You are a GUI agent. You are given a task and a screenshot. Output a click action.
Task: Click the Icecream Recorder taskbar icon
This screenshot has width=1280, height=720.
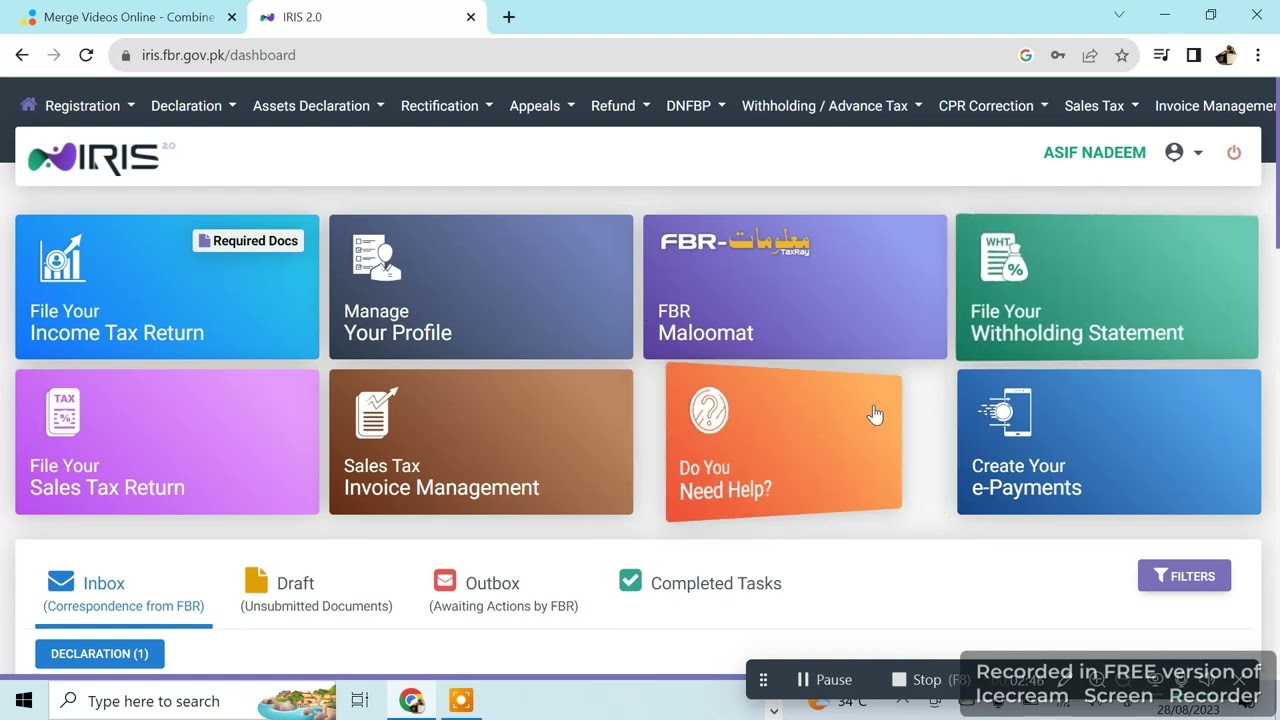(461, 701)
